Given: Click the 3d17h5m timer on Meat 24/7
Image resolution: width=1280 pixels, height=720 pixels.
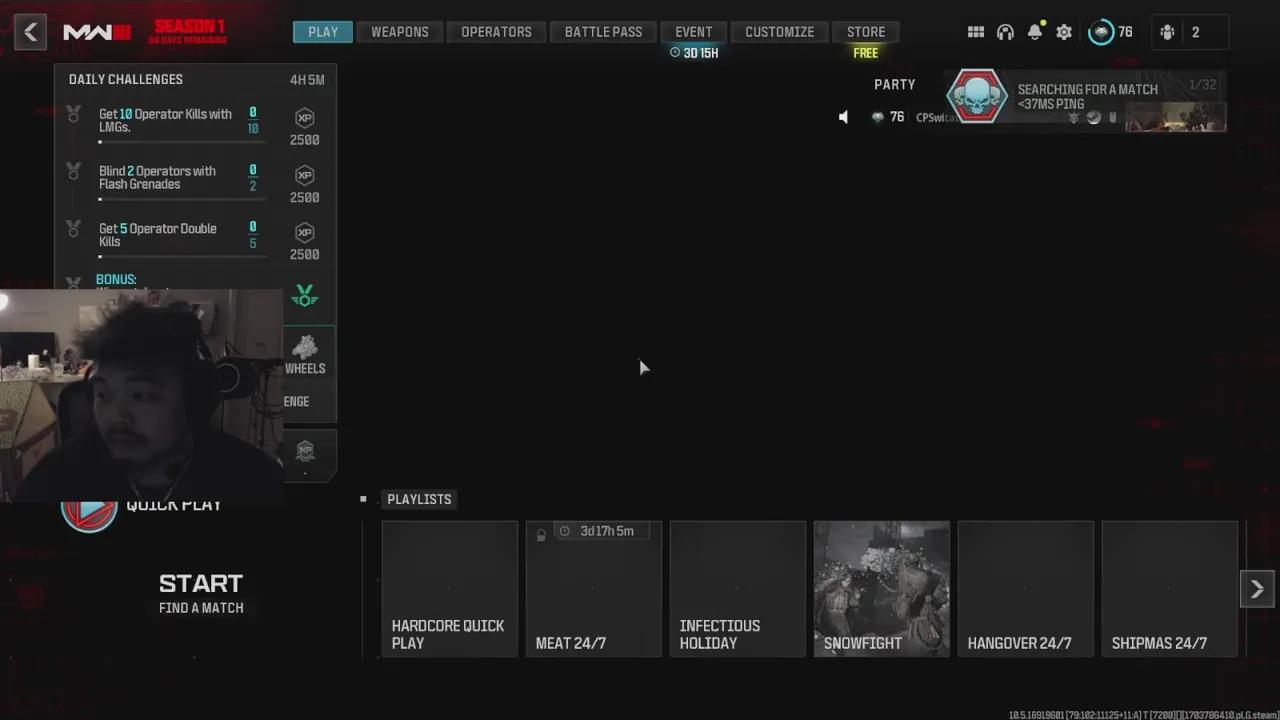Looking at the screenshot, I should click(607, 531).
